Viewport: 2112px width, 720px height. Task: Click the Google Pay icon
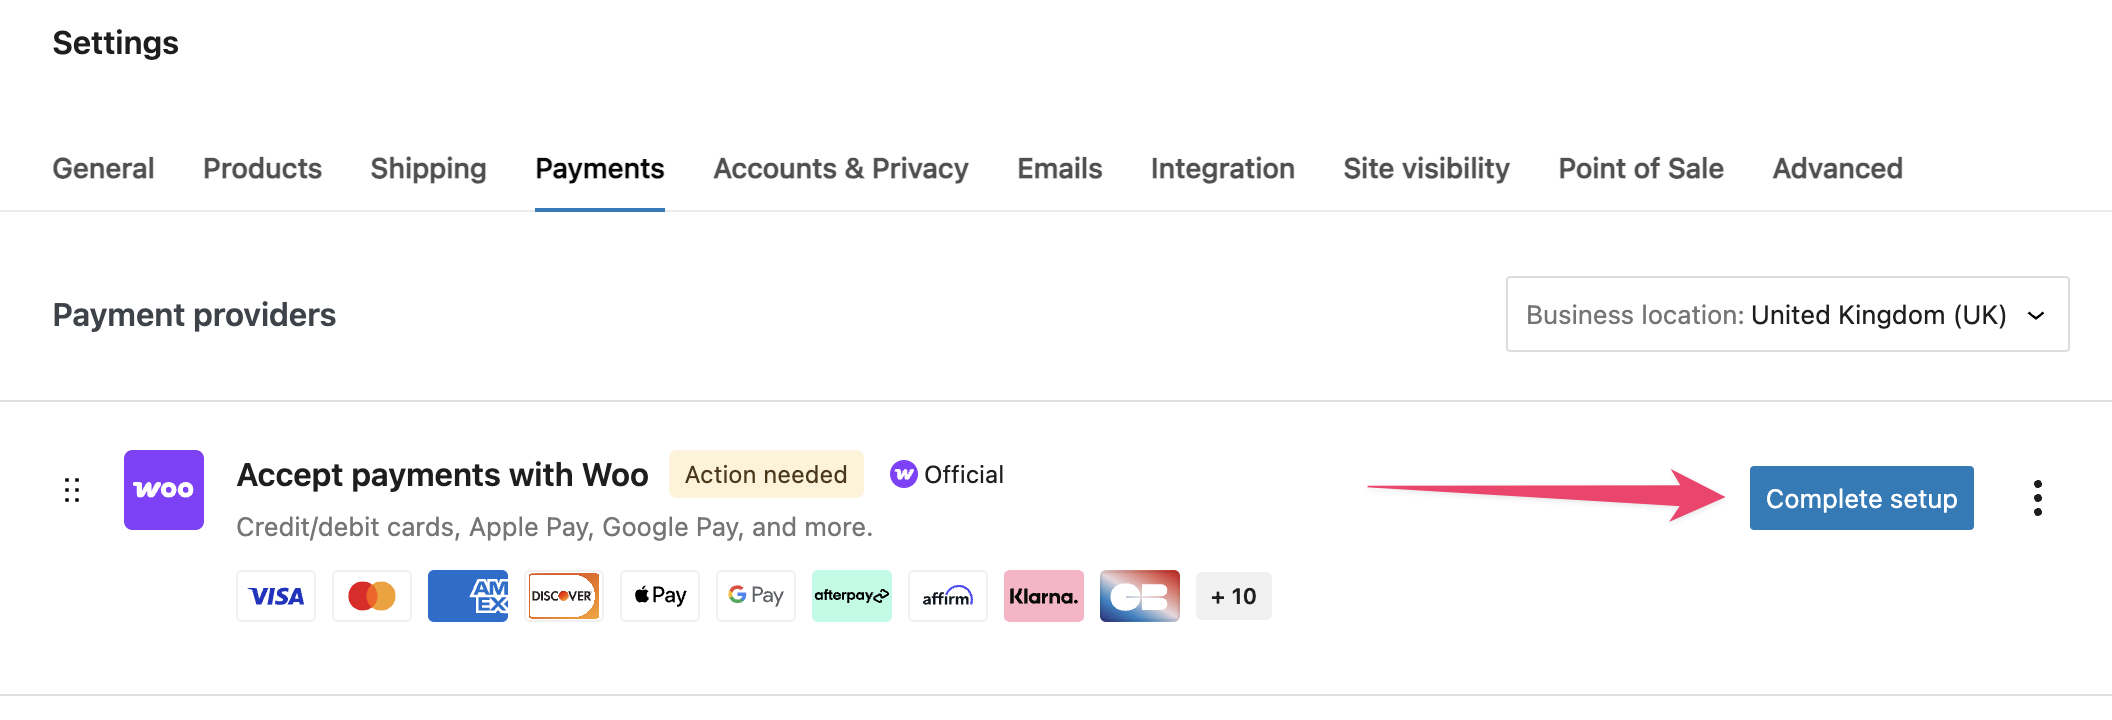click(756, 596)
